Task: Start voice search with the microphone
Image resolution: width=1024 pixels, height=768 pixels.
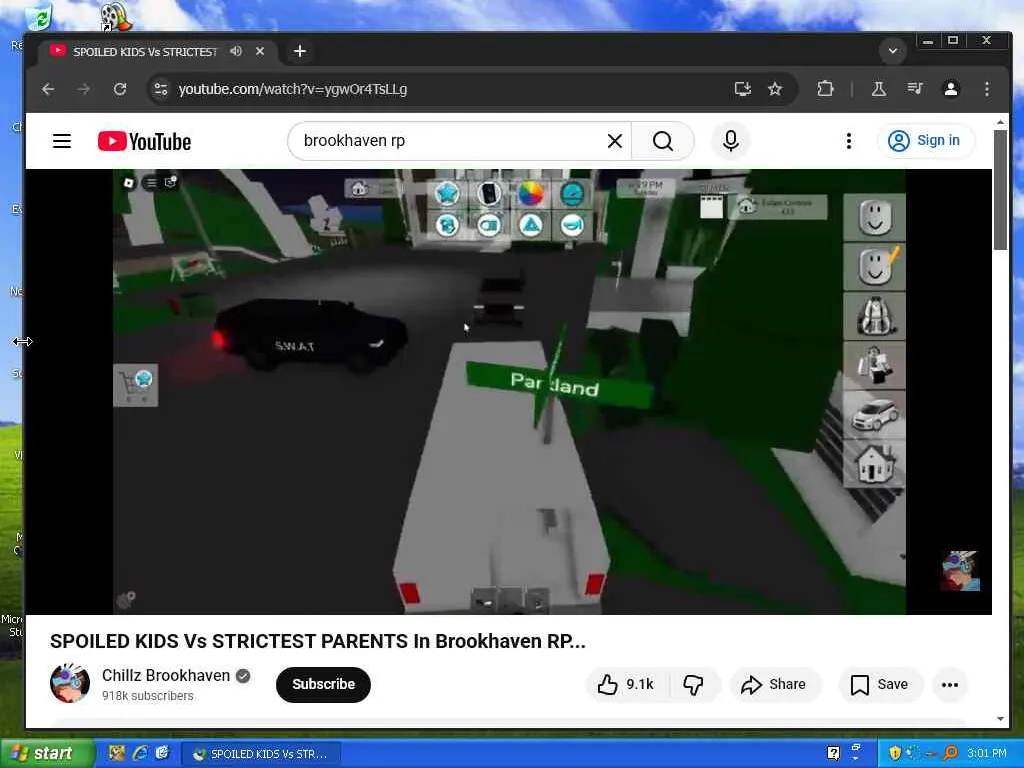Action: pyautogui.click(x=731, y=141)
